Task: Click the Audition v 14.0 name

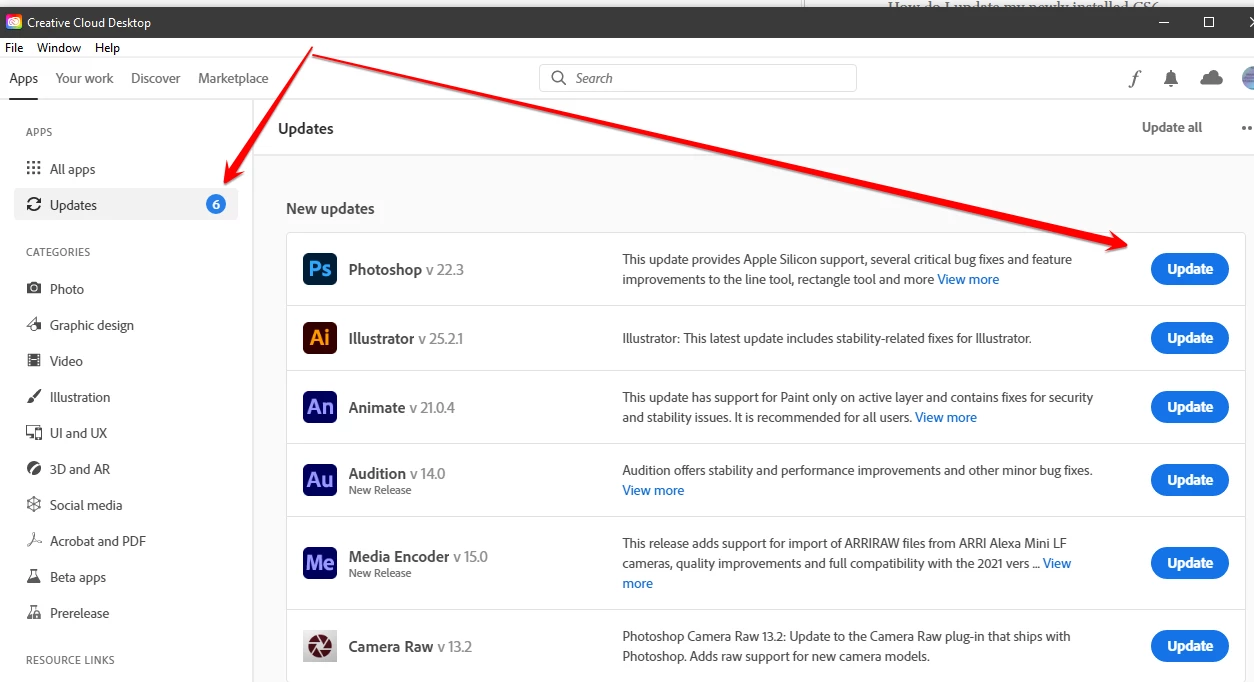Action: pyautogui.click(x=397, y=474)
